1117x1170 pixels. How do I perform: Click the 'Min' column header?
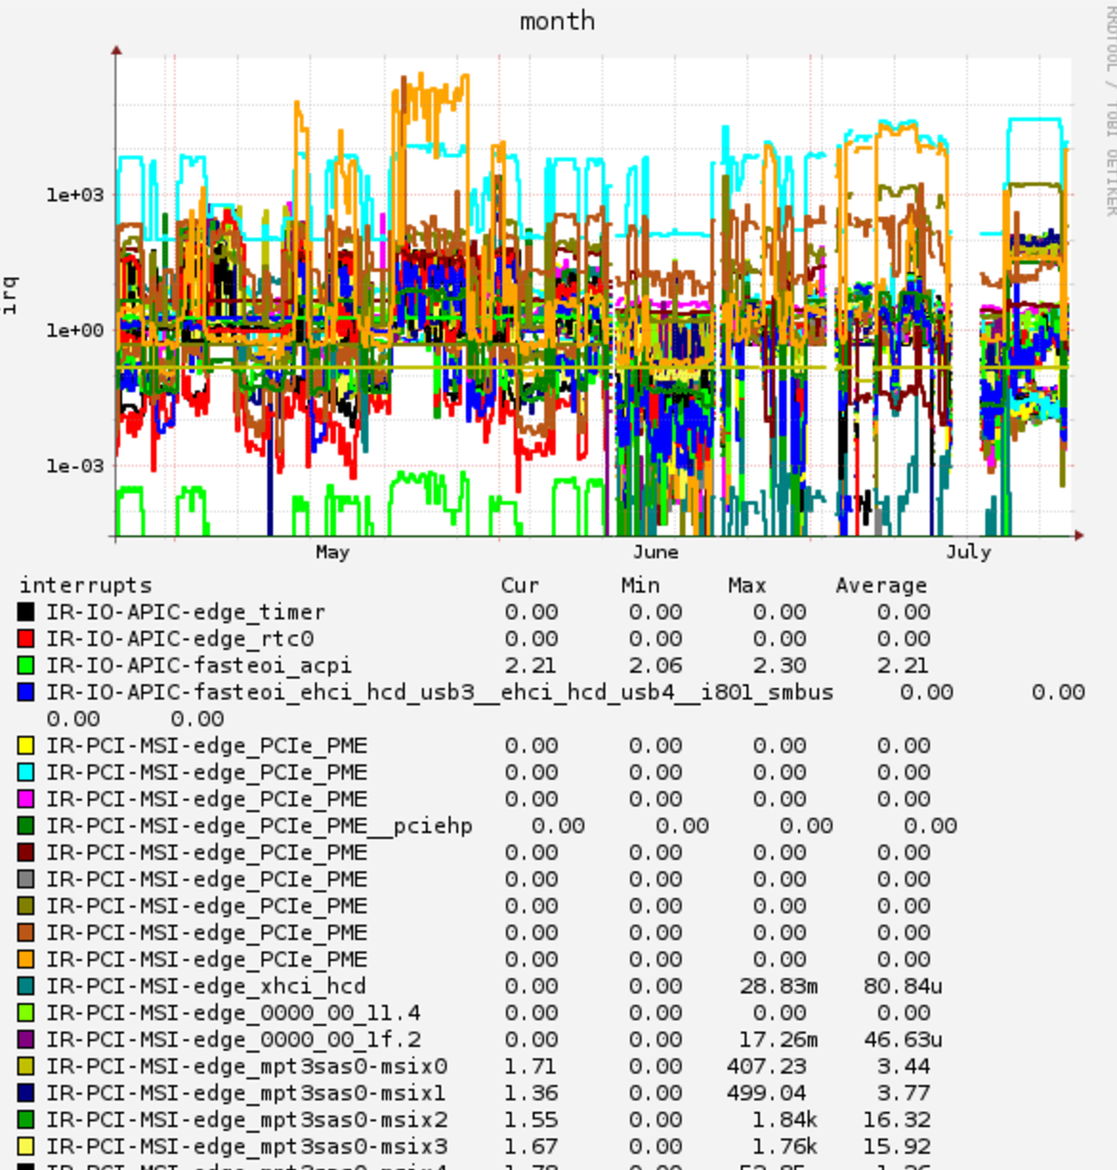coord(640,585)
